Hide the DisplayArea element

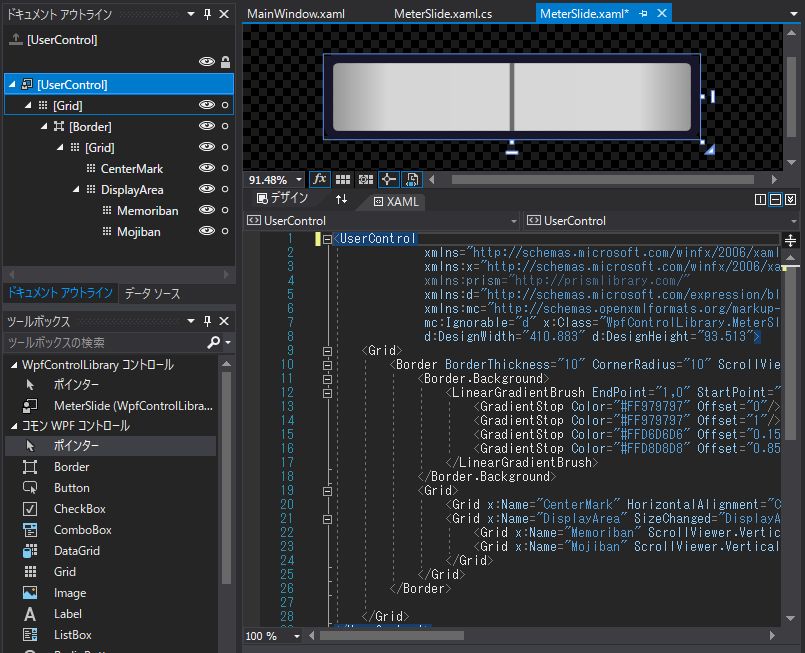point(206,189)
